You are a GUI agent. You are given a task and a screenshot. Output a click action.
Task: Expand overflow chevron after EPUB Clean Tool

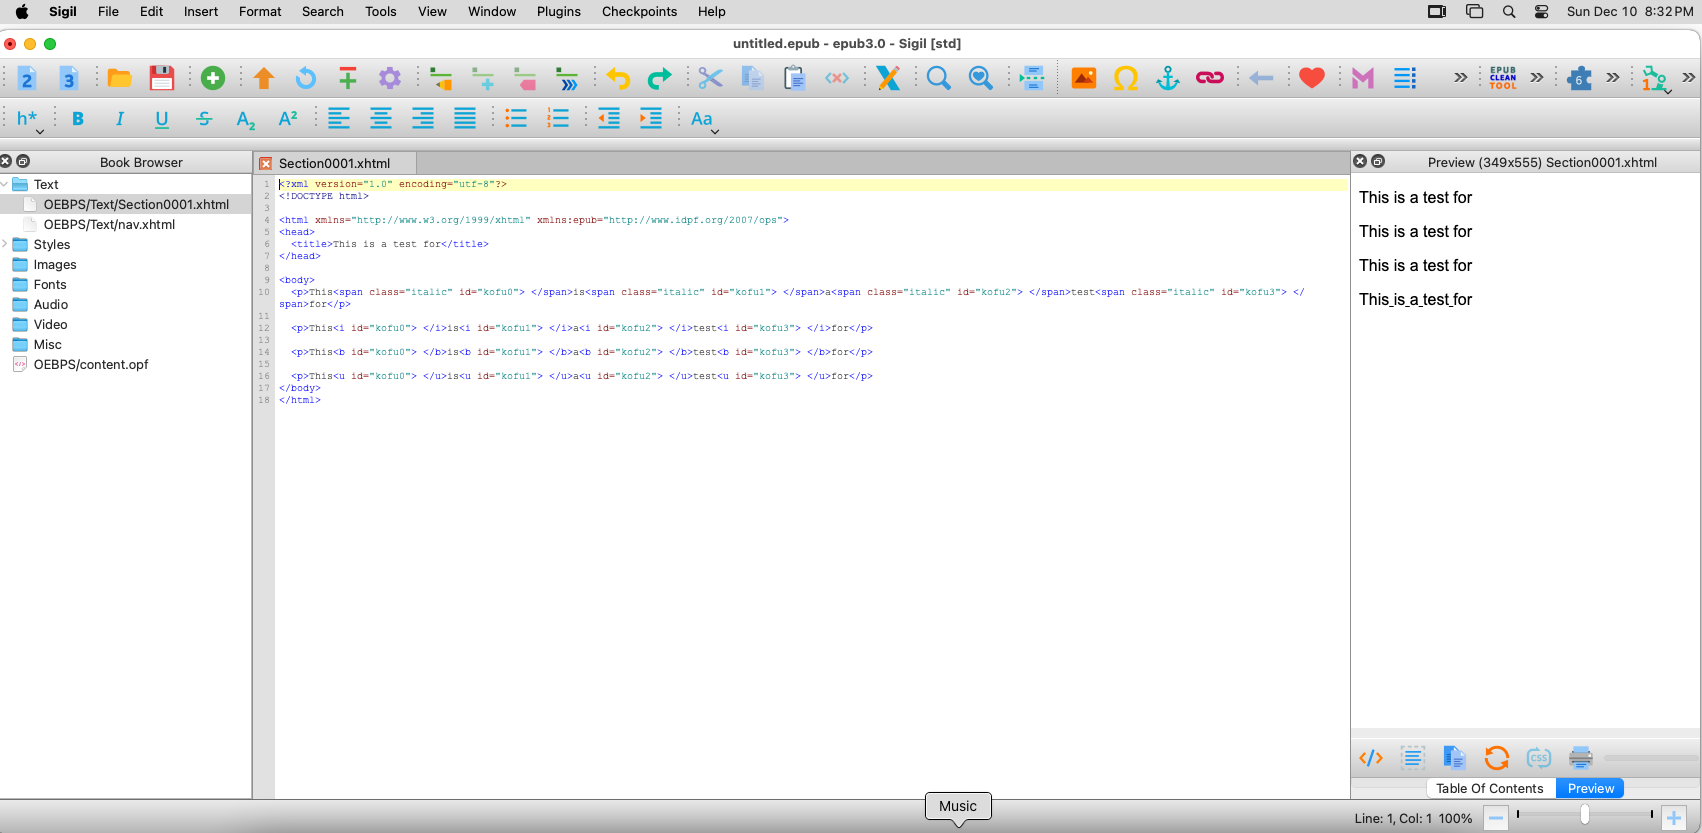[x=1537, y=77]
